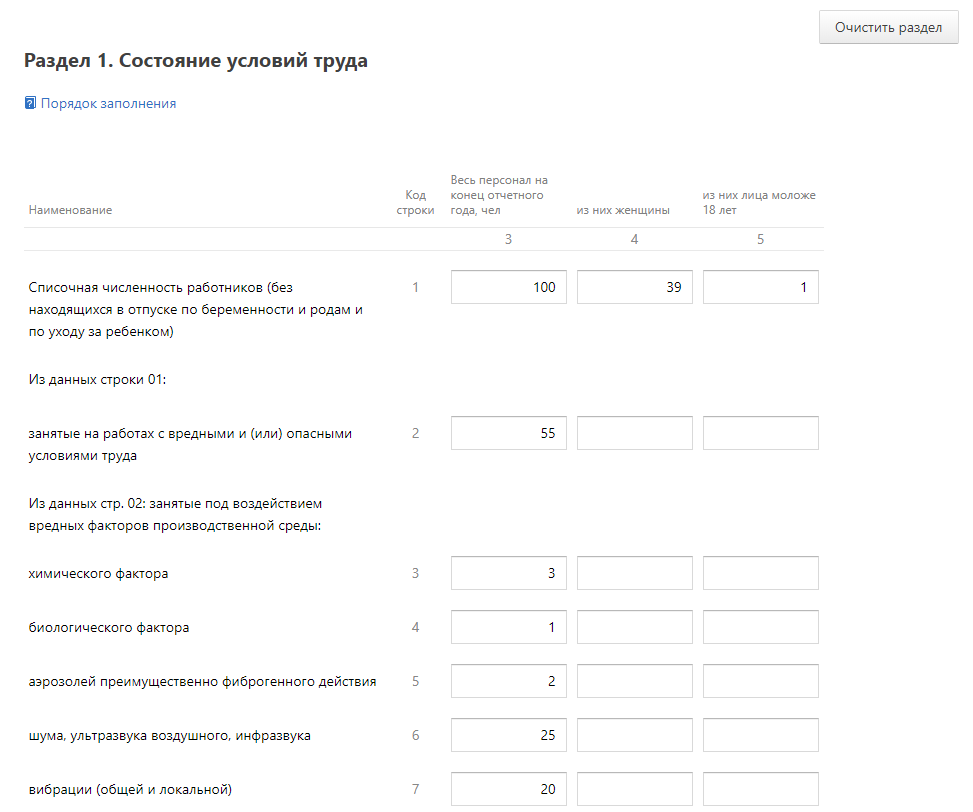The height and width of the screenshot is (812, 973).
Task: Click women field for химического фактора
Action: point(635,573)
